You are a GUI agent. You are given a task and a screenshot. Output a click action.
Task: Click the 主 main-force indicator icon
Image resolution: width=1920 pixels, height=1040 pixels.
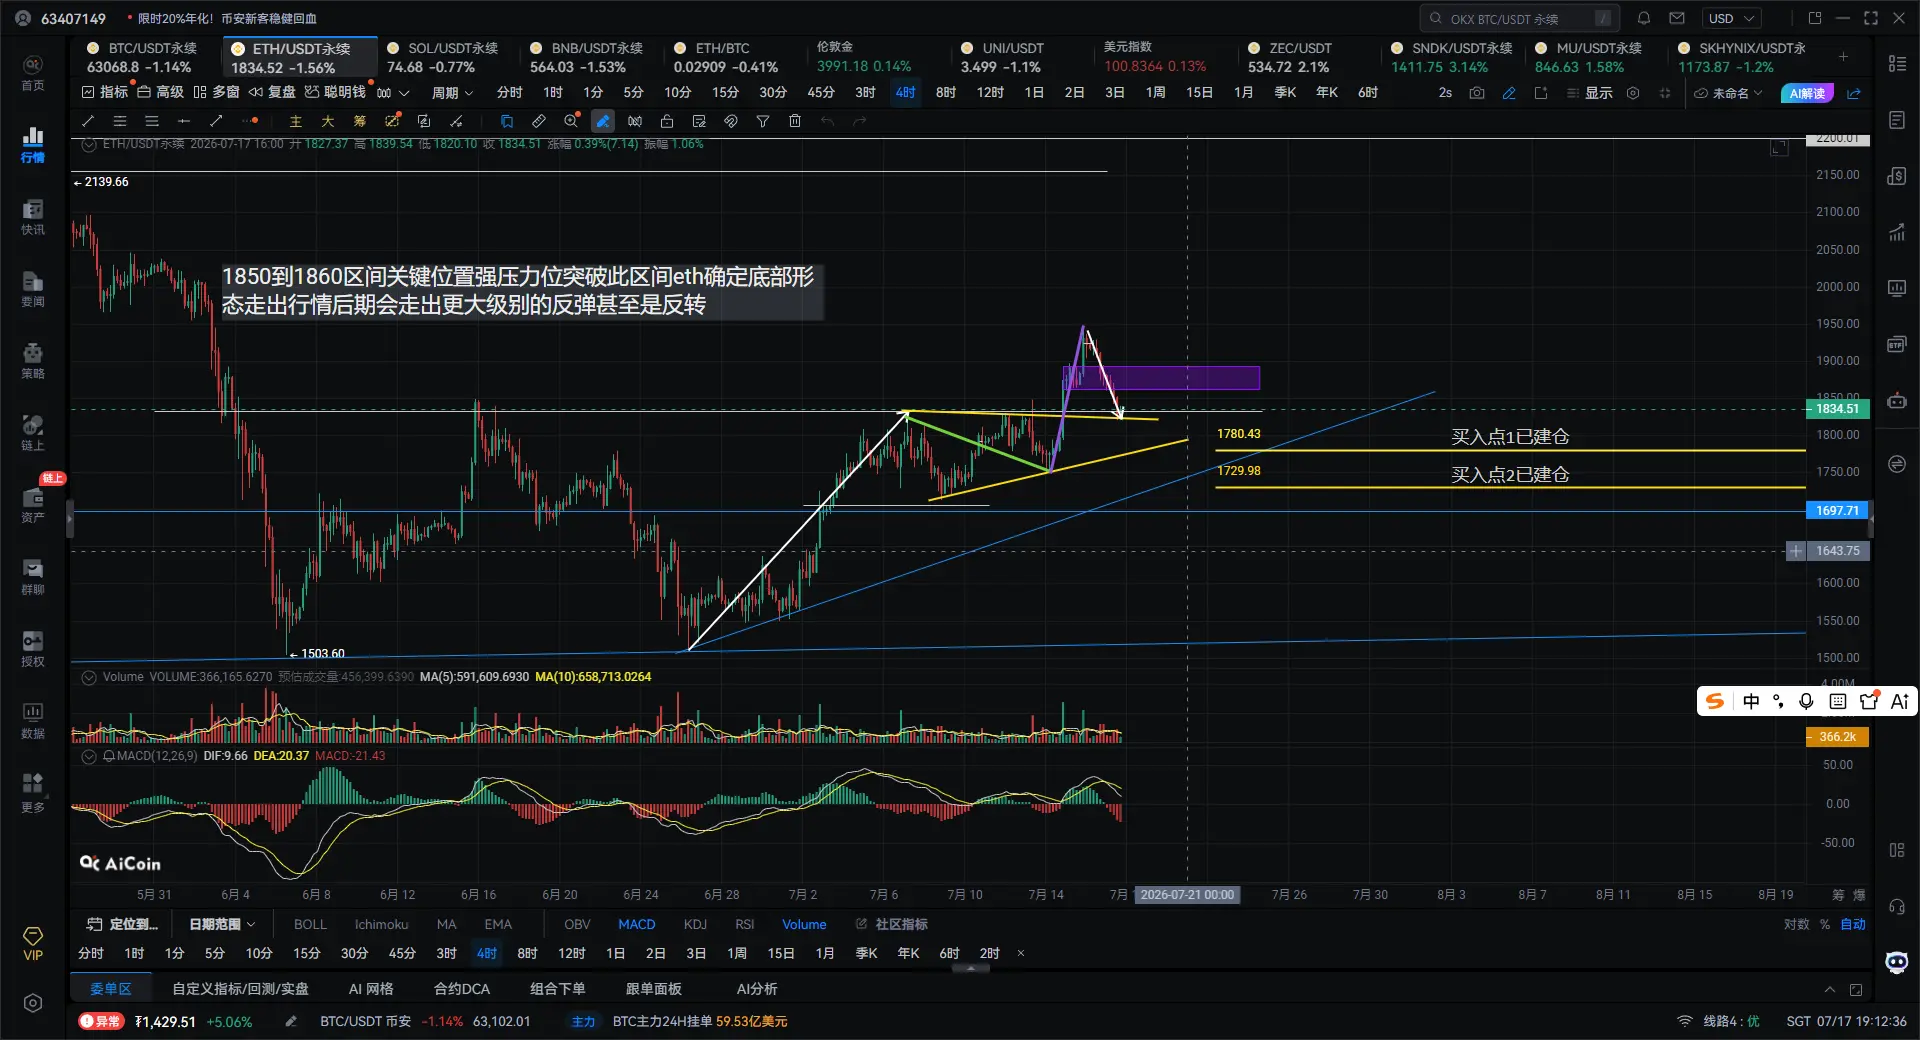click(296, 121)
